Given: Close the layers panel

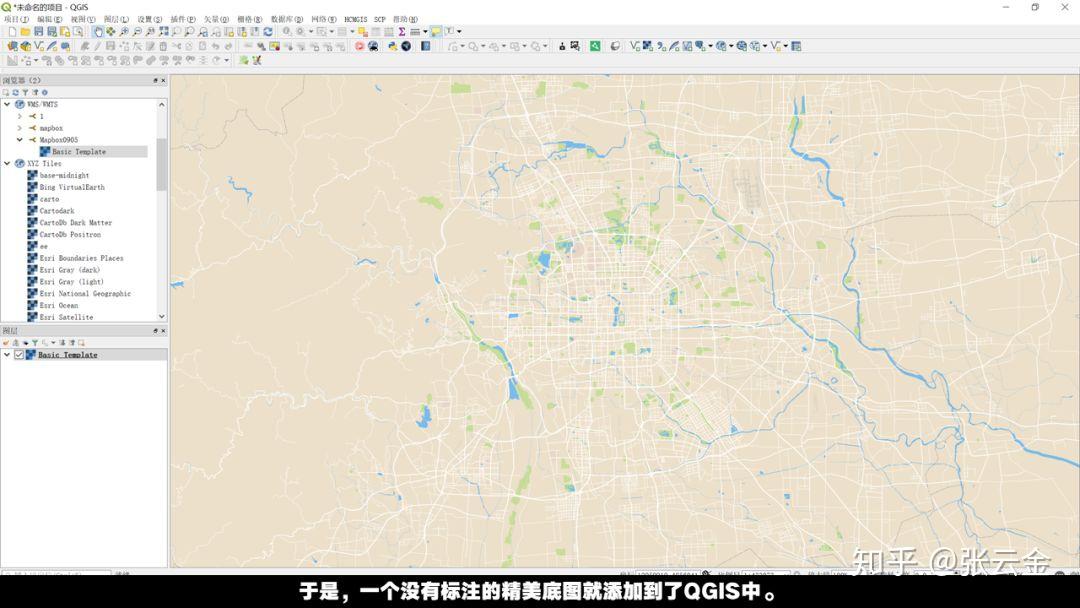Looking at the screenshot, I should click(x=163, y=331).
